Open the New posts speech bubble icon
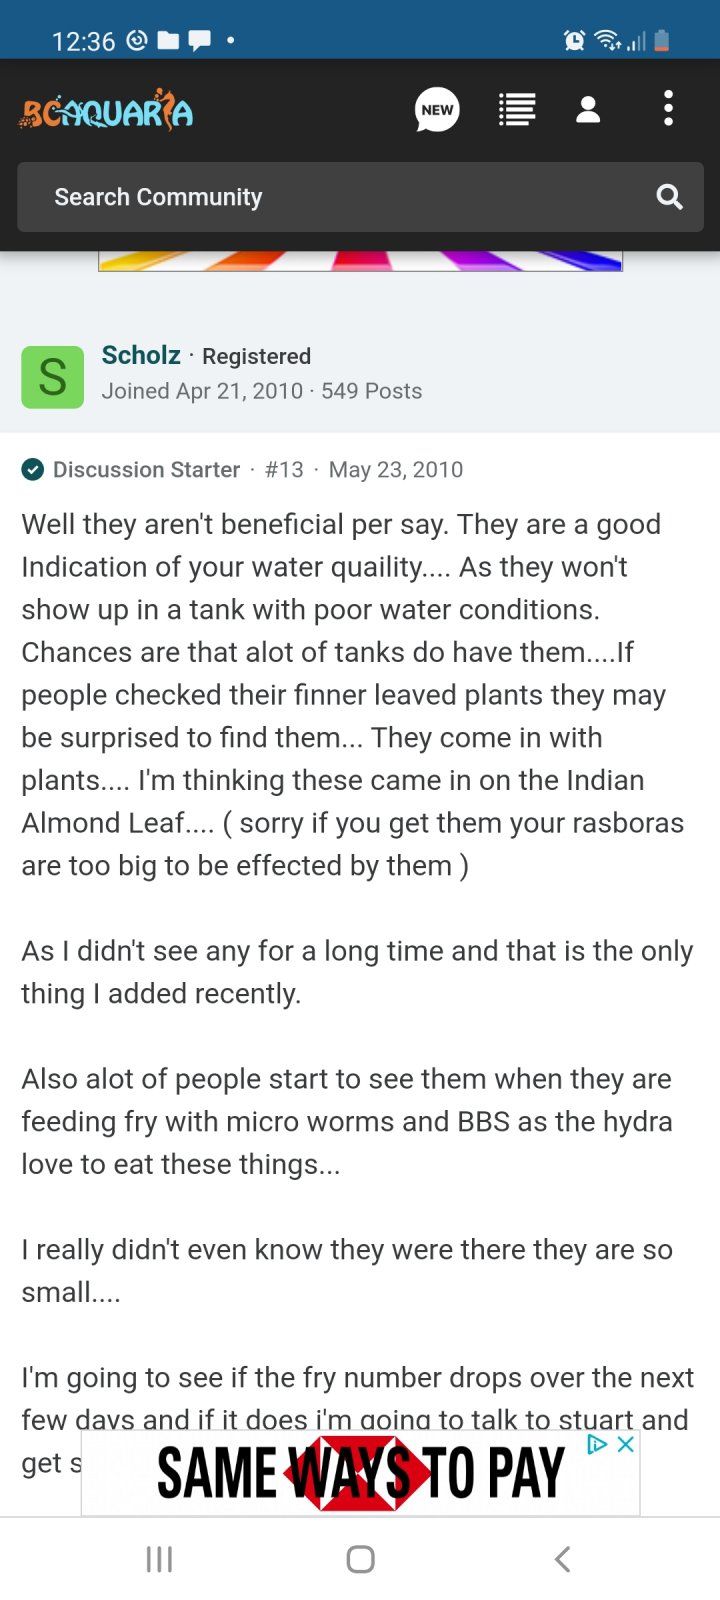Image resolution: width=720 pixels, height=1600 pixels. point(437,110)
